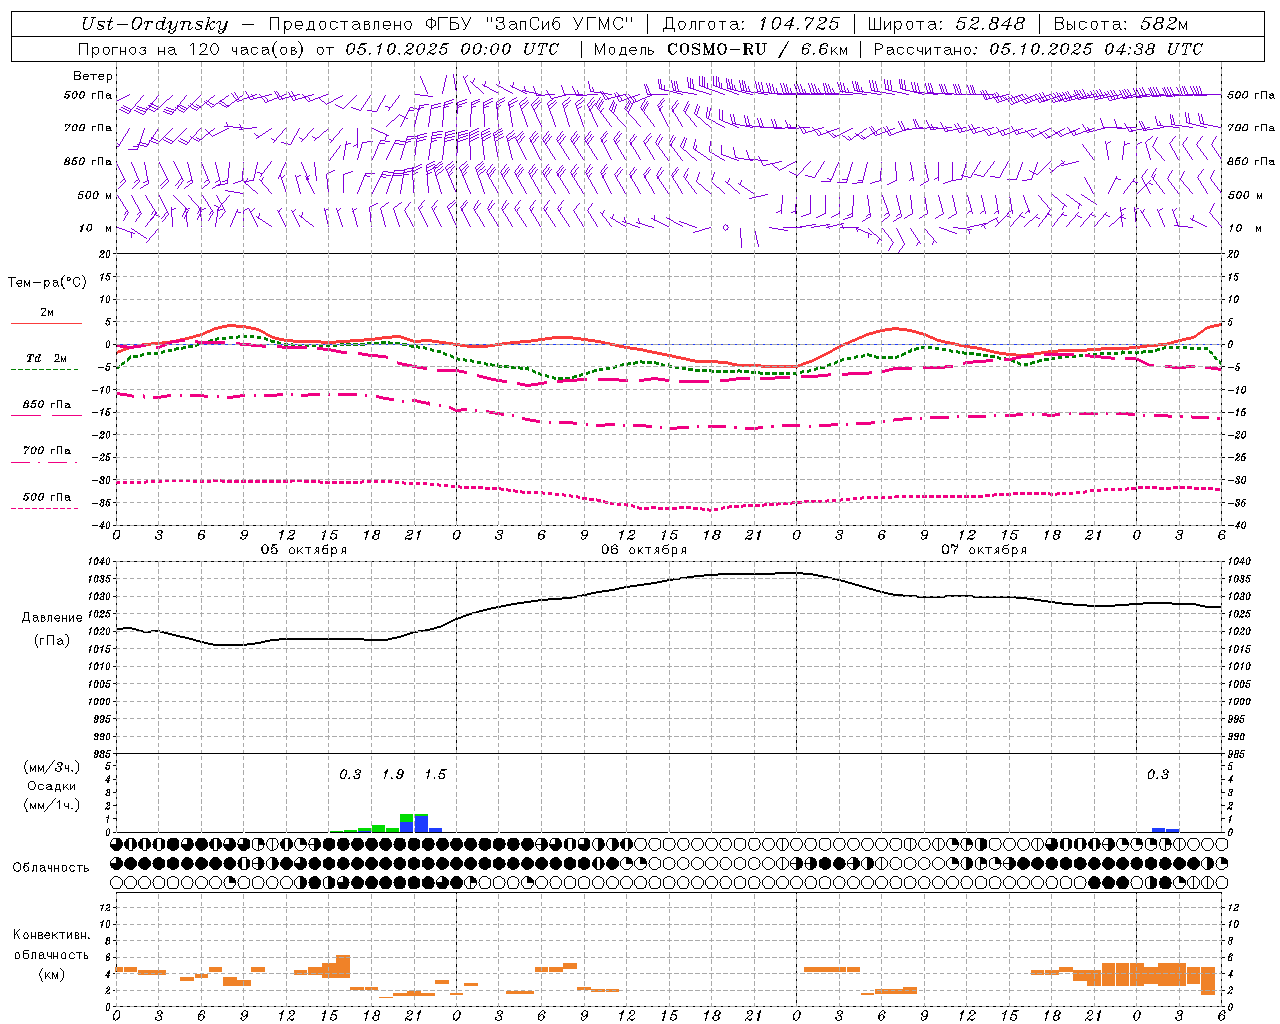
Task: Click the pink 850 гПа temperature legend line
Action: click(46, 415)
